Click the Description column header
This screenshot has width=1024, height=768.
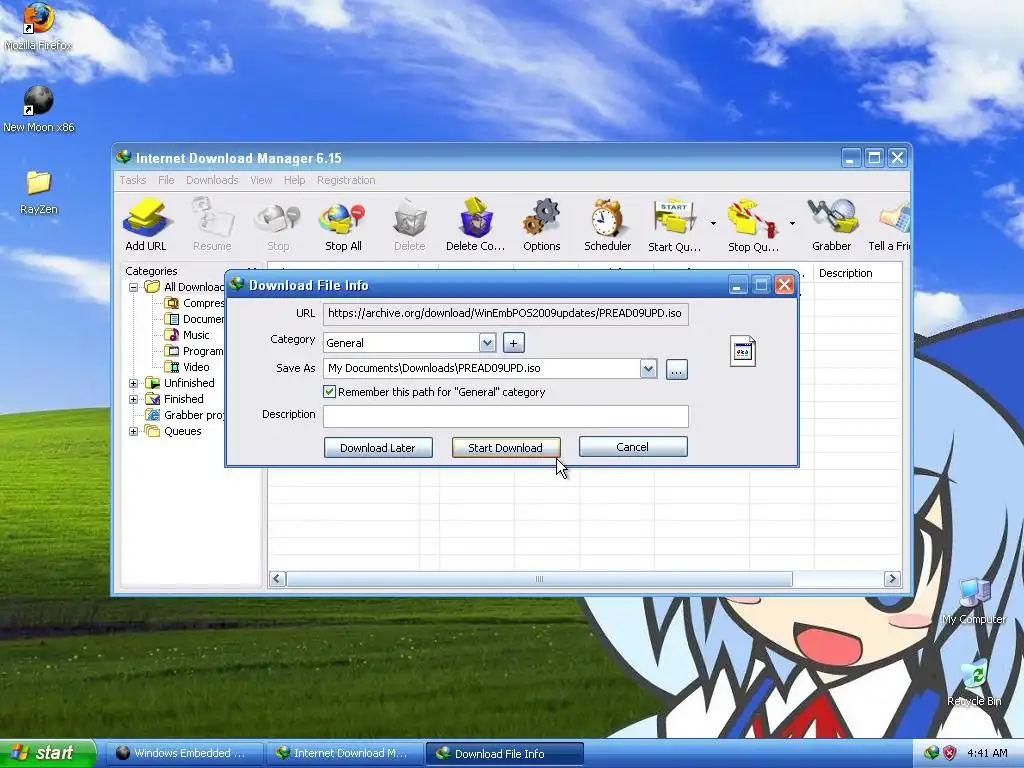(x=857, y=273)
